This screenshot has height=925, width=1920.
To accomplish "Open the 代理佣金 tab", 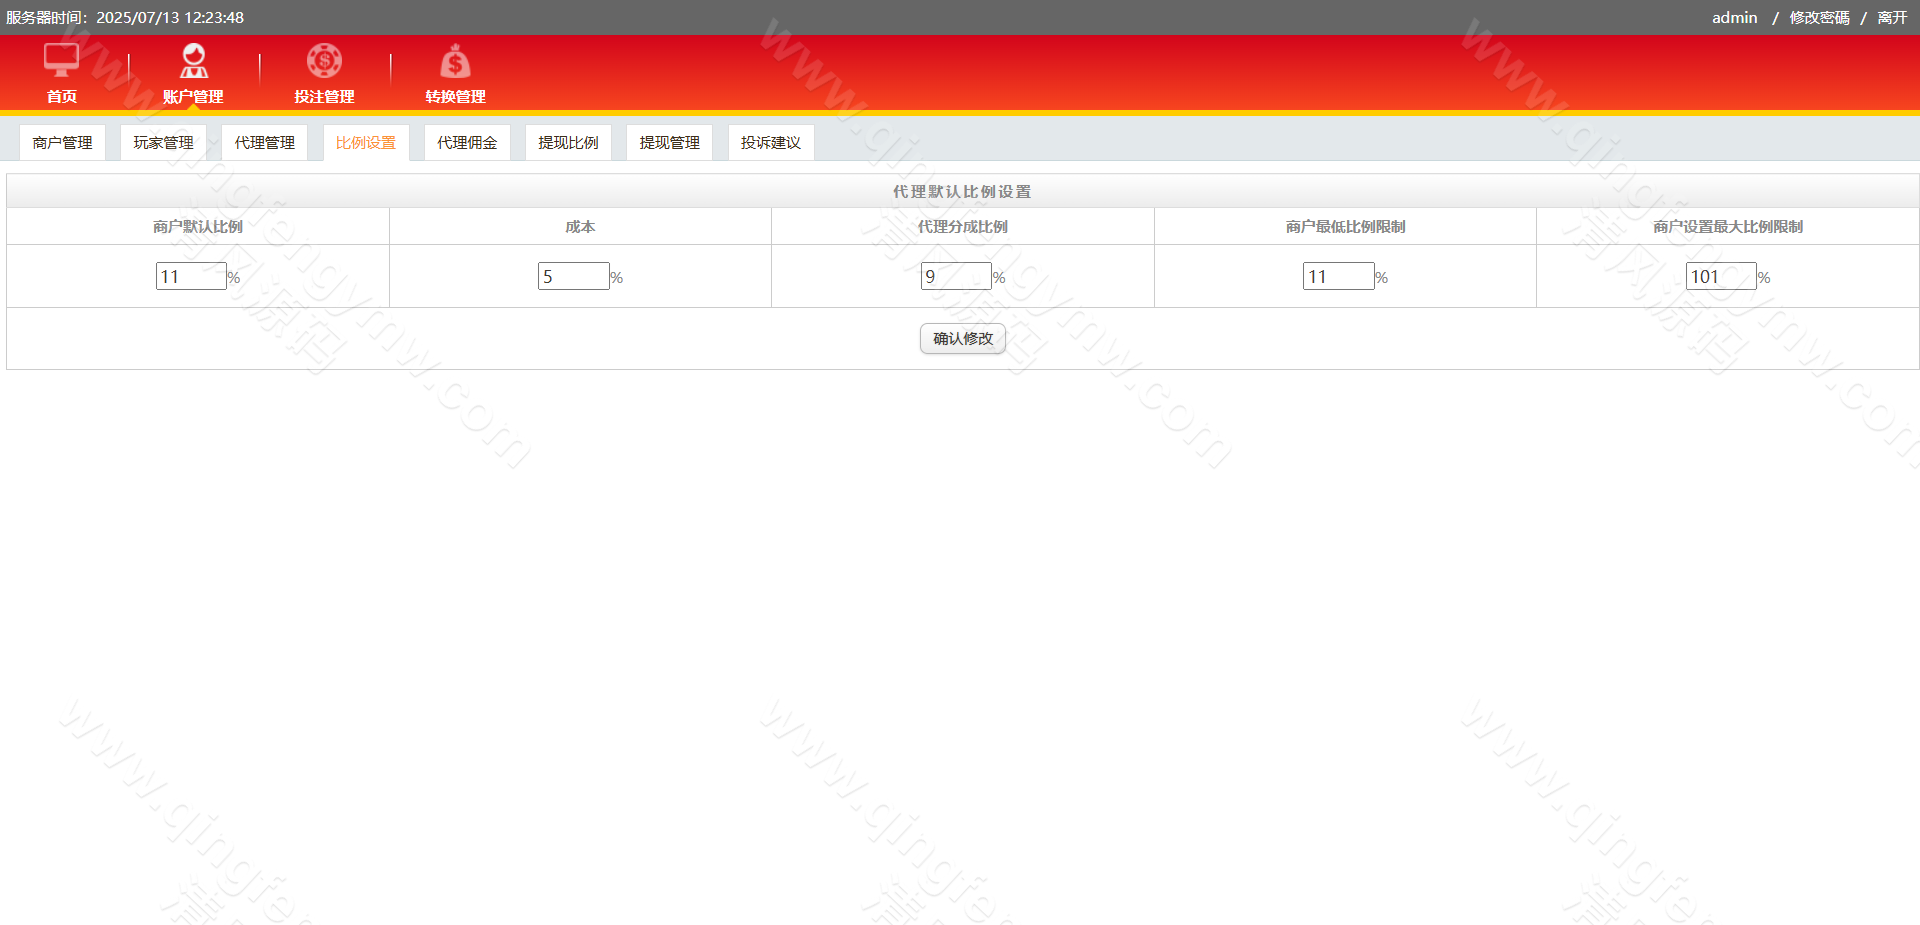I will click(467, 143).
